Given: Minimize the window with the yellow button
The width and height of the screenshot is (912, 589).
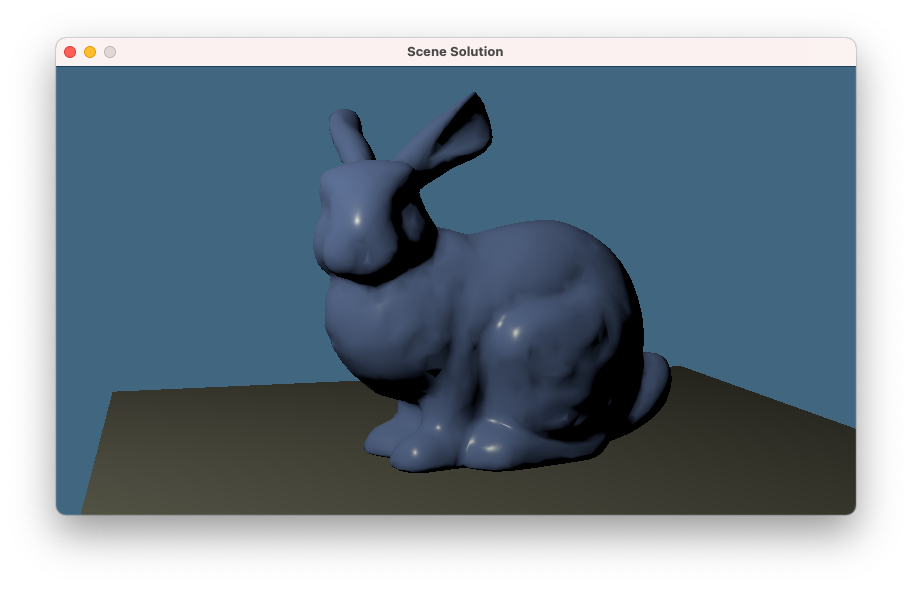Looking at the screenshot, I should pos(90,52).
